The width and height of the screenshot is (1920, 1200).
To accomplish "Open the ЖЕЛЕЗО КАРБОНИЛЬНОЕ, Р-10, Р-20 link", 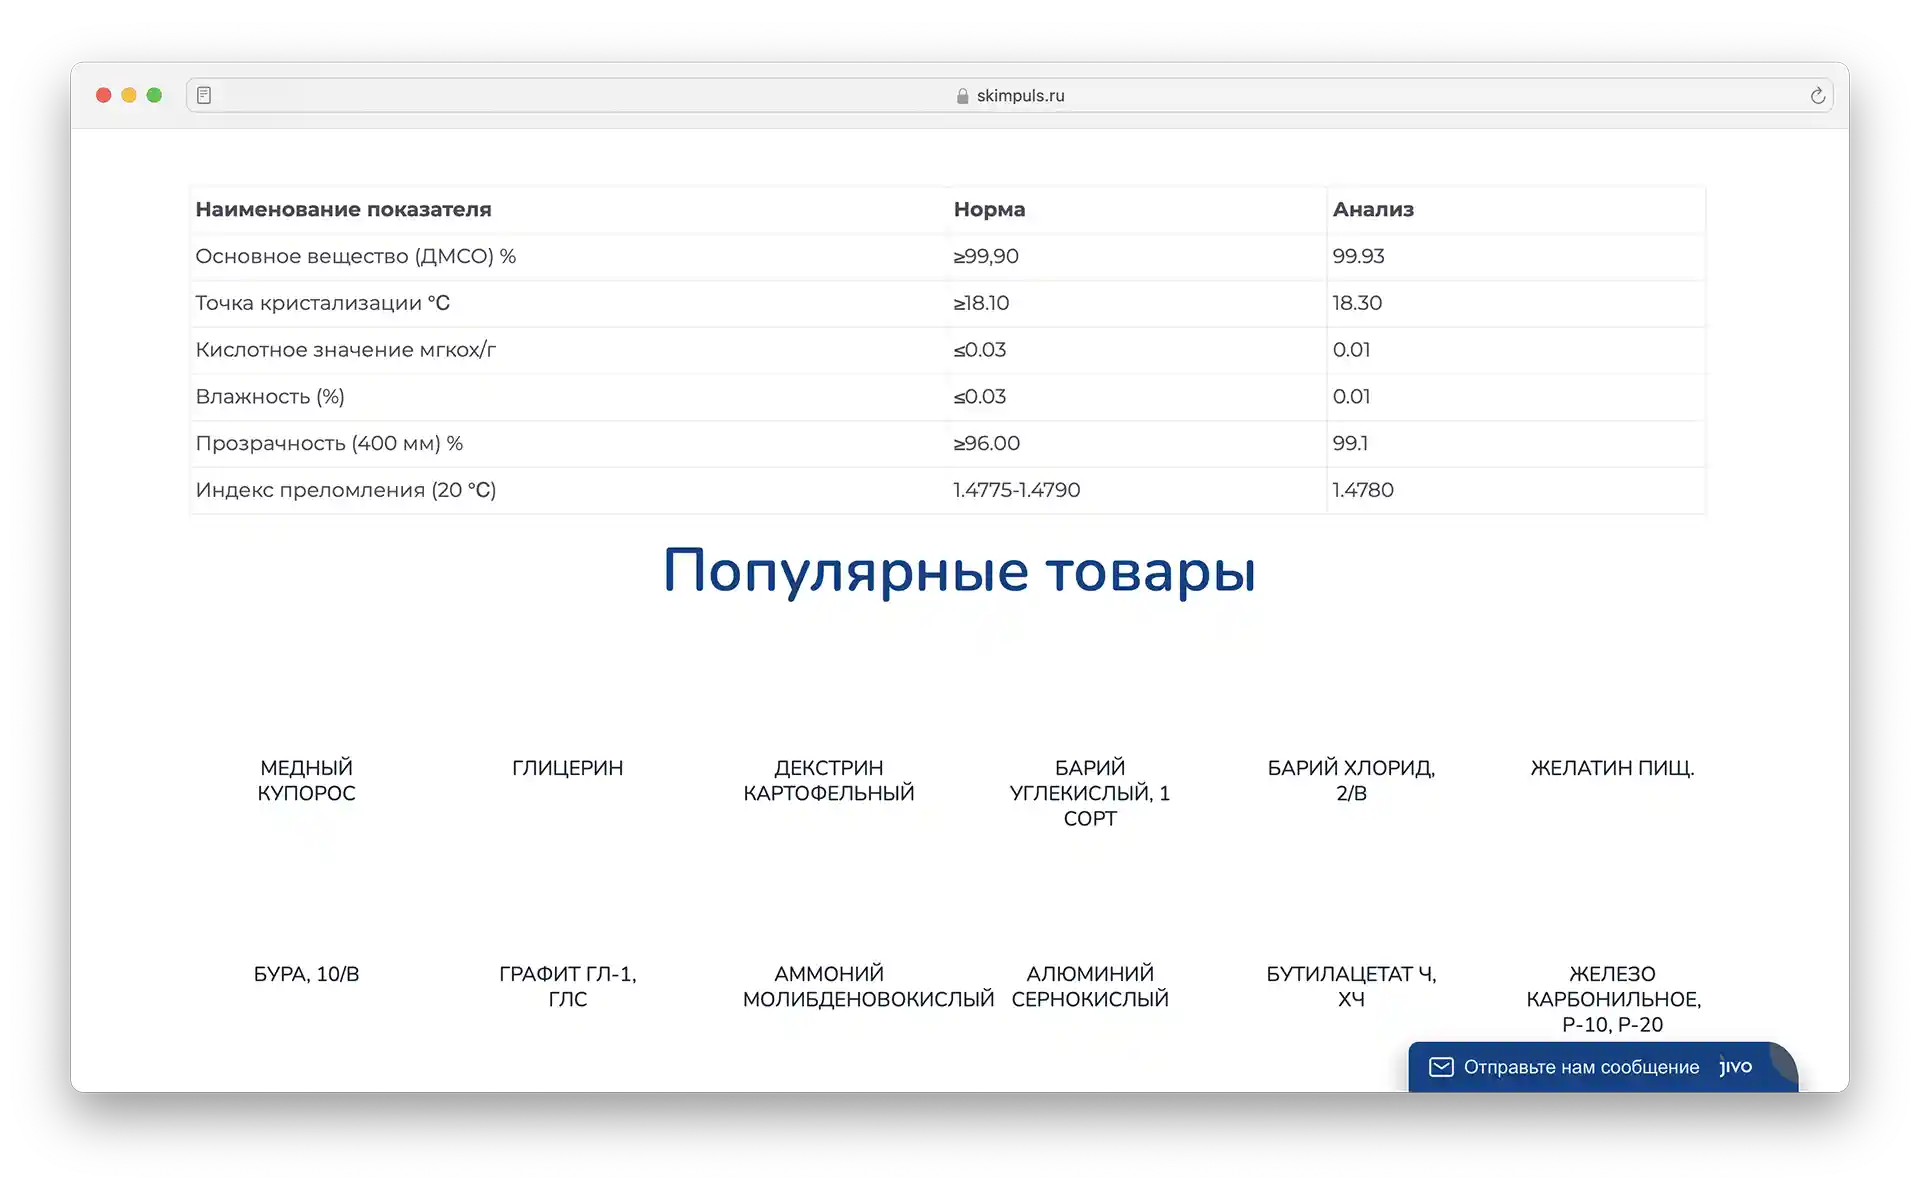I will click(1613, 999).
